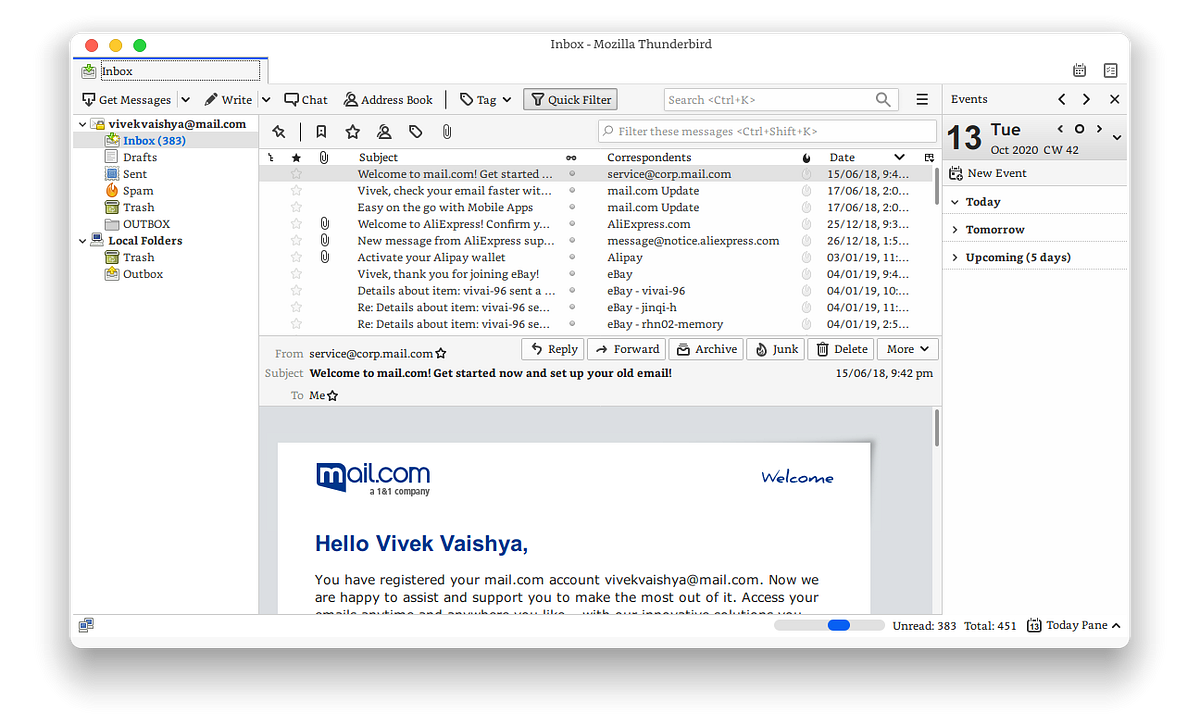Viewport: 1200px width, 728px height.
Task: Open the Address Book
Action: pyautogui.click(x=388, y=99)
